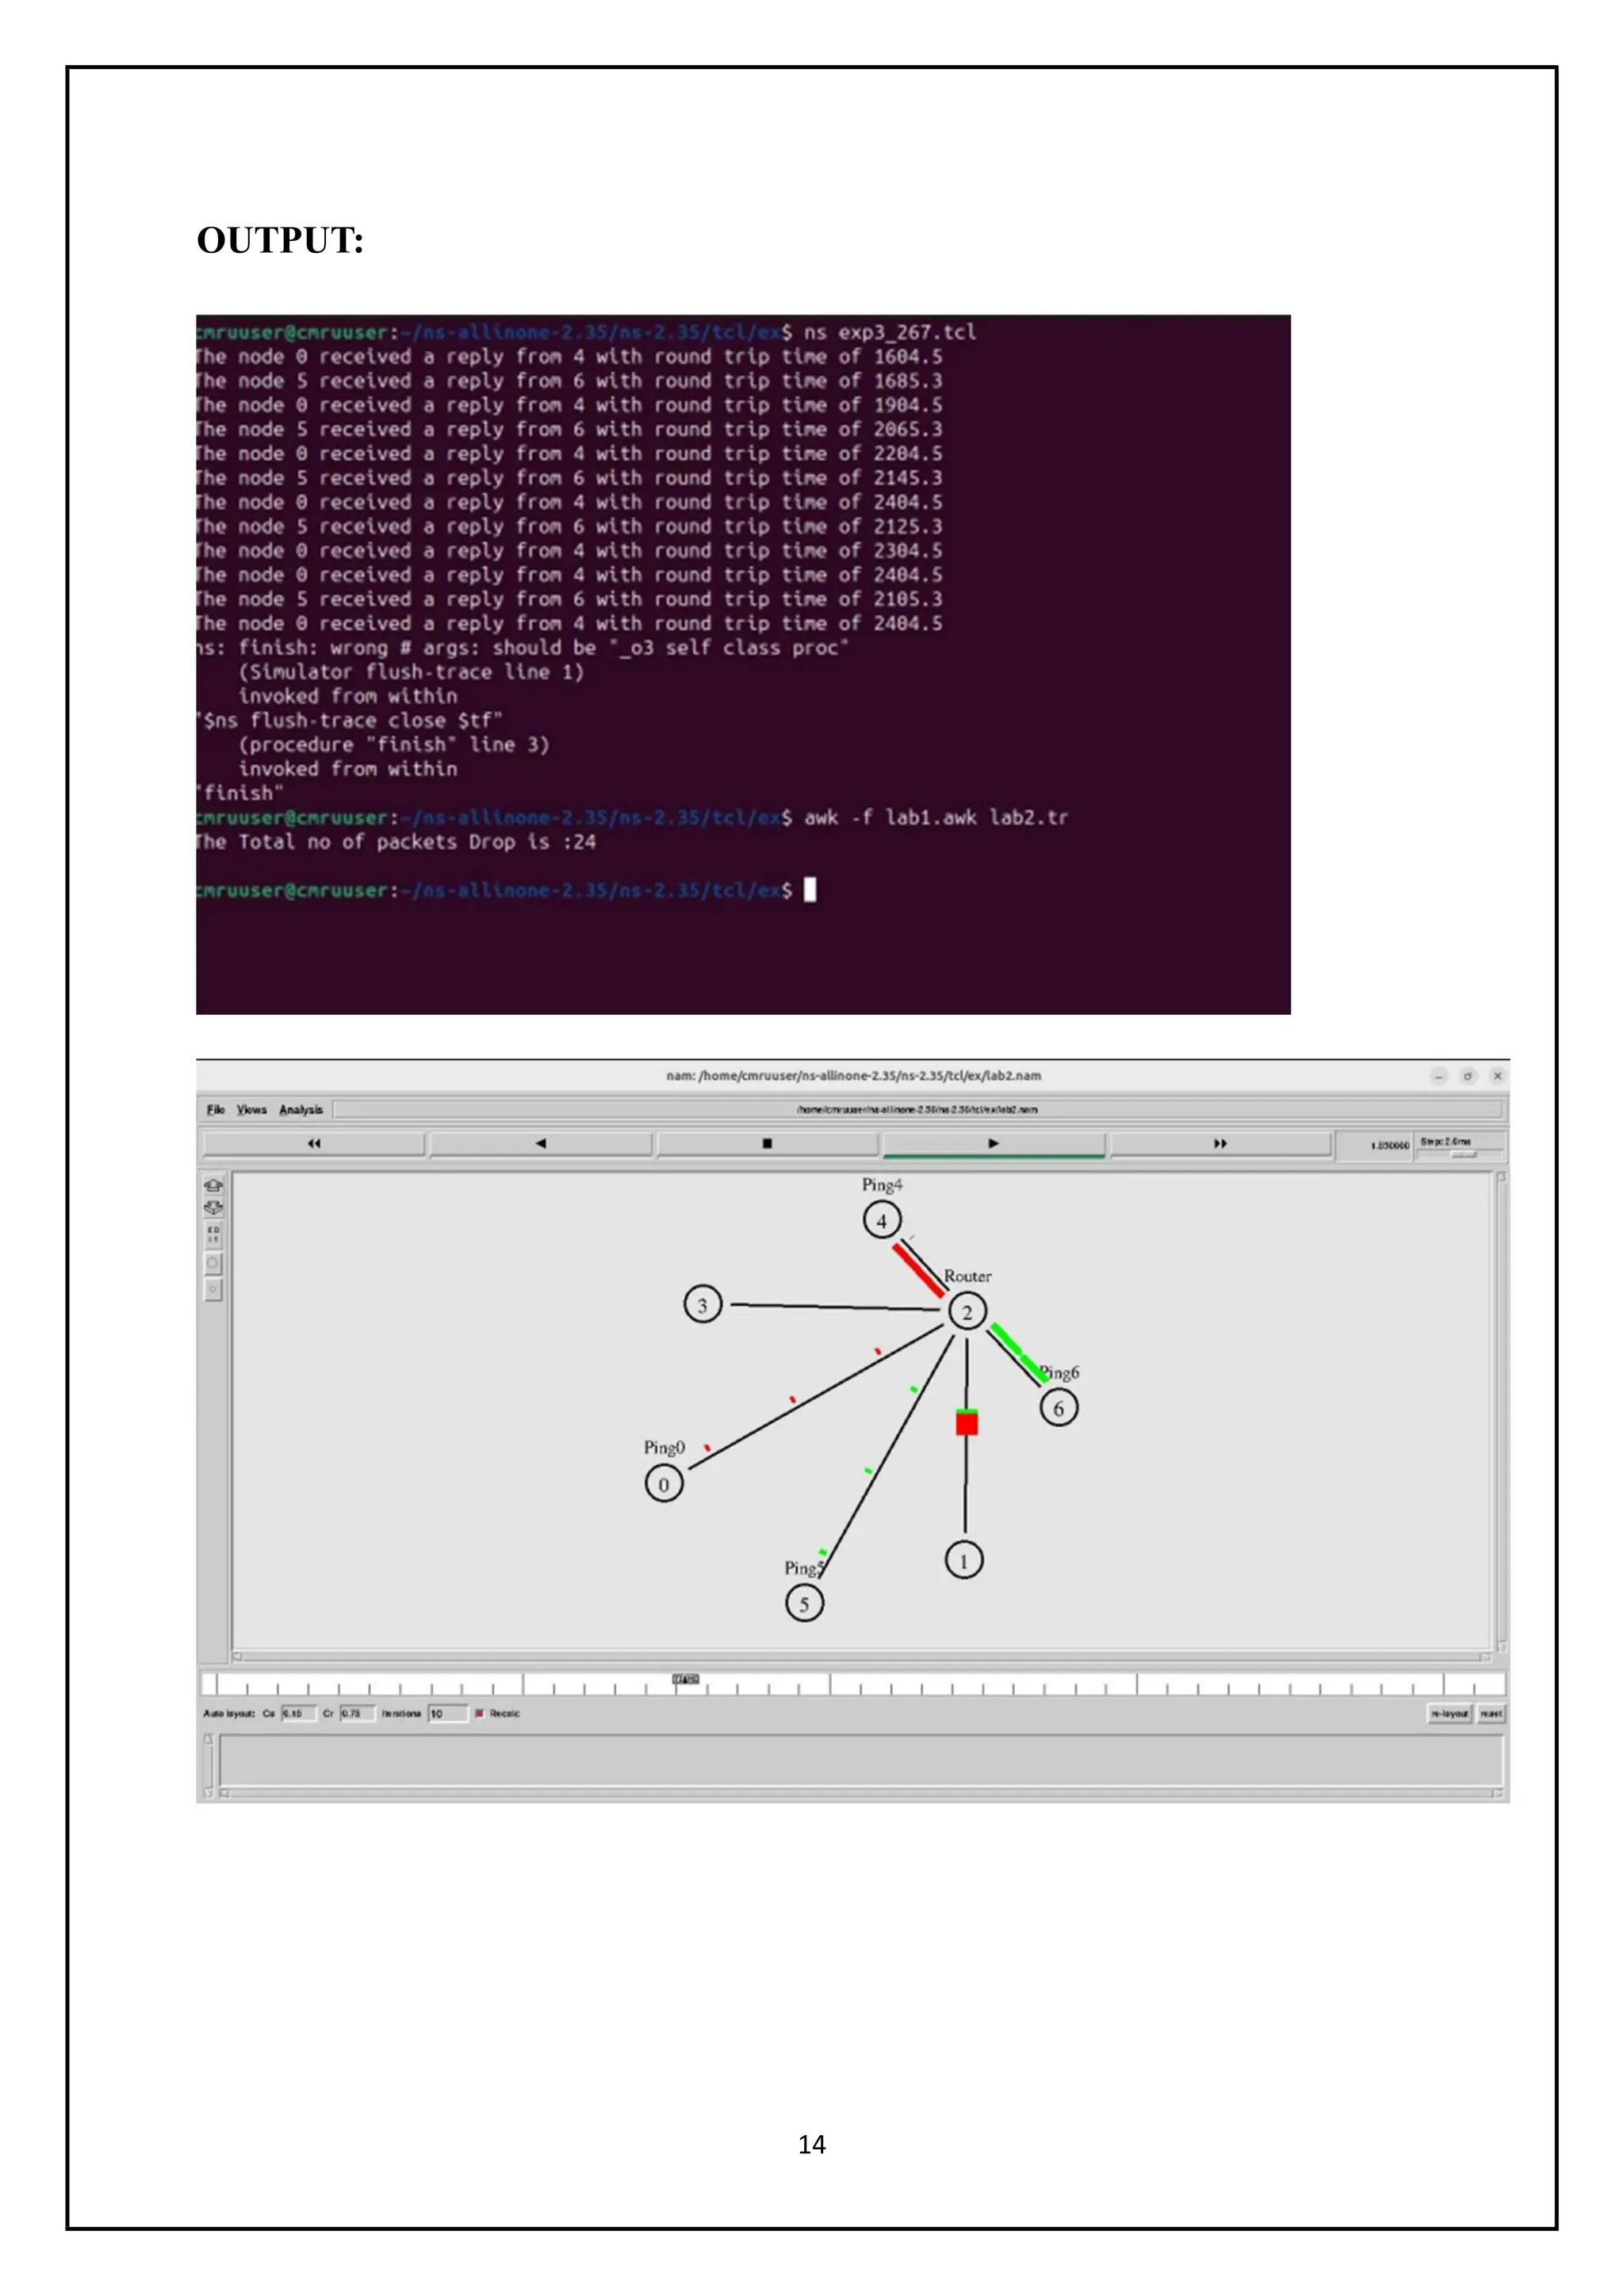Click the Ca input field

(x=299, y=1713)
